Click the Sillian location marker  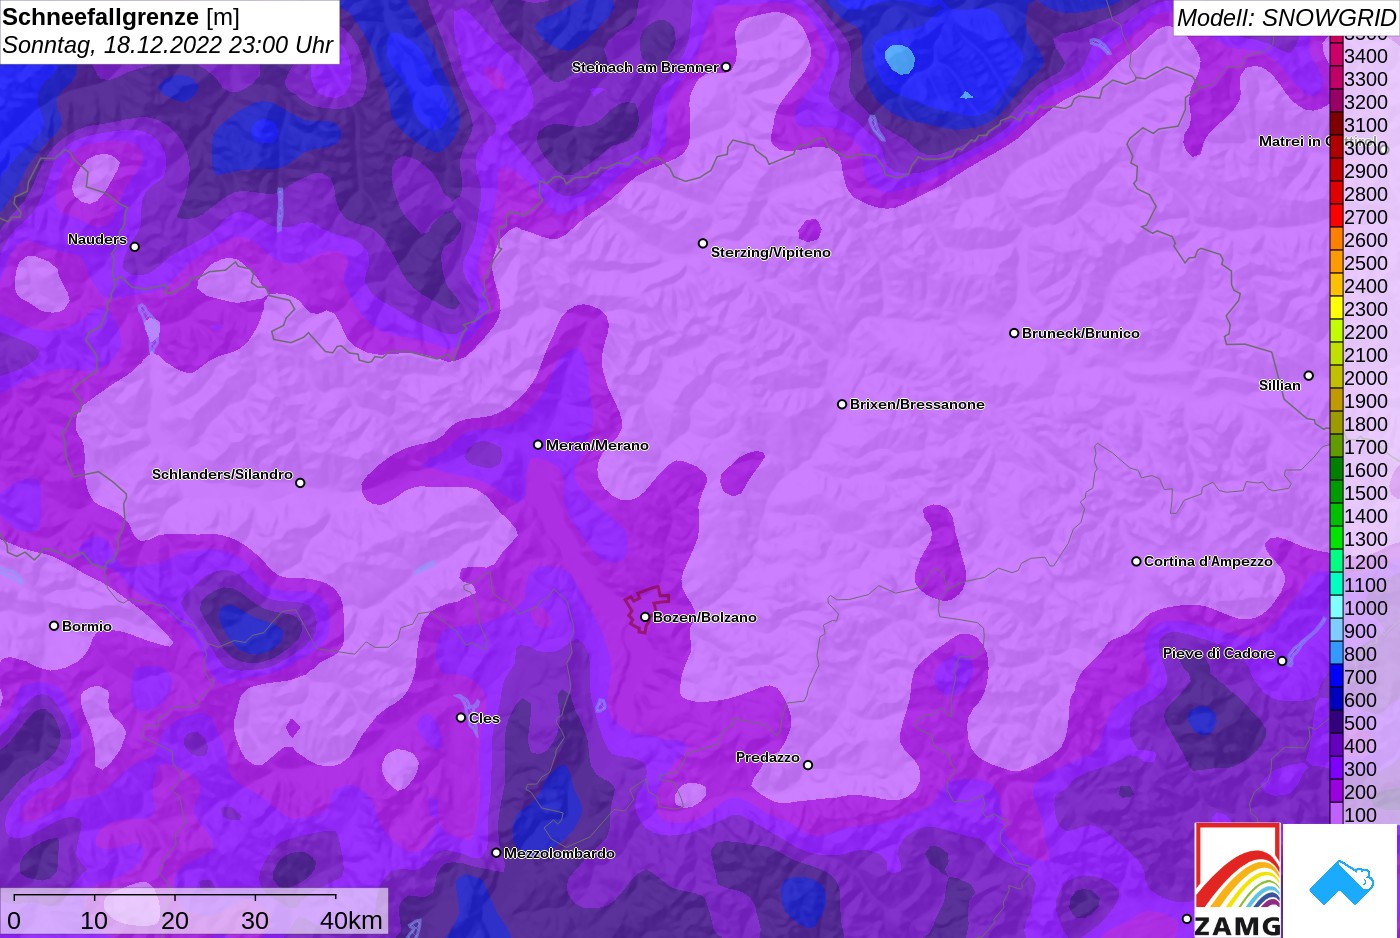click(1308, 376)
